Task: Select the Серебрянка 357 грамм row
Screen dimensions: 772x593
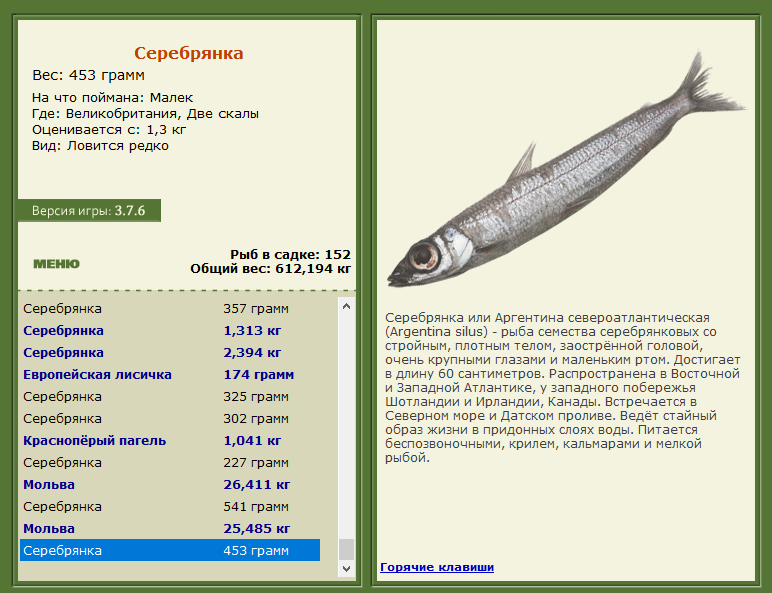Action: pyautogui.click(x=170, y=309)
